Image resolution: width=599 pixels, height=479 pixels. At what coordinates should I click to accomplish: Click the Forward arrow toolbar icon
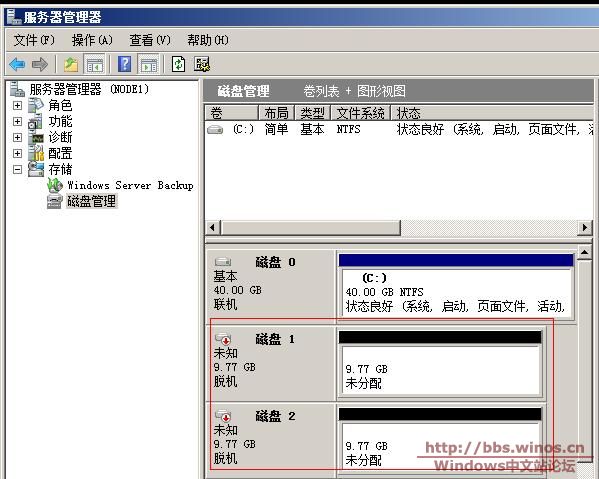(40, 64)
